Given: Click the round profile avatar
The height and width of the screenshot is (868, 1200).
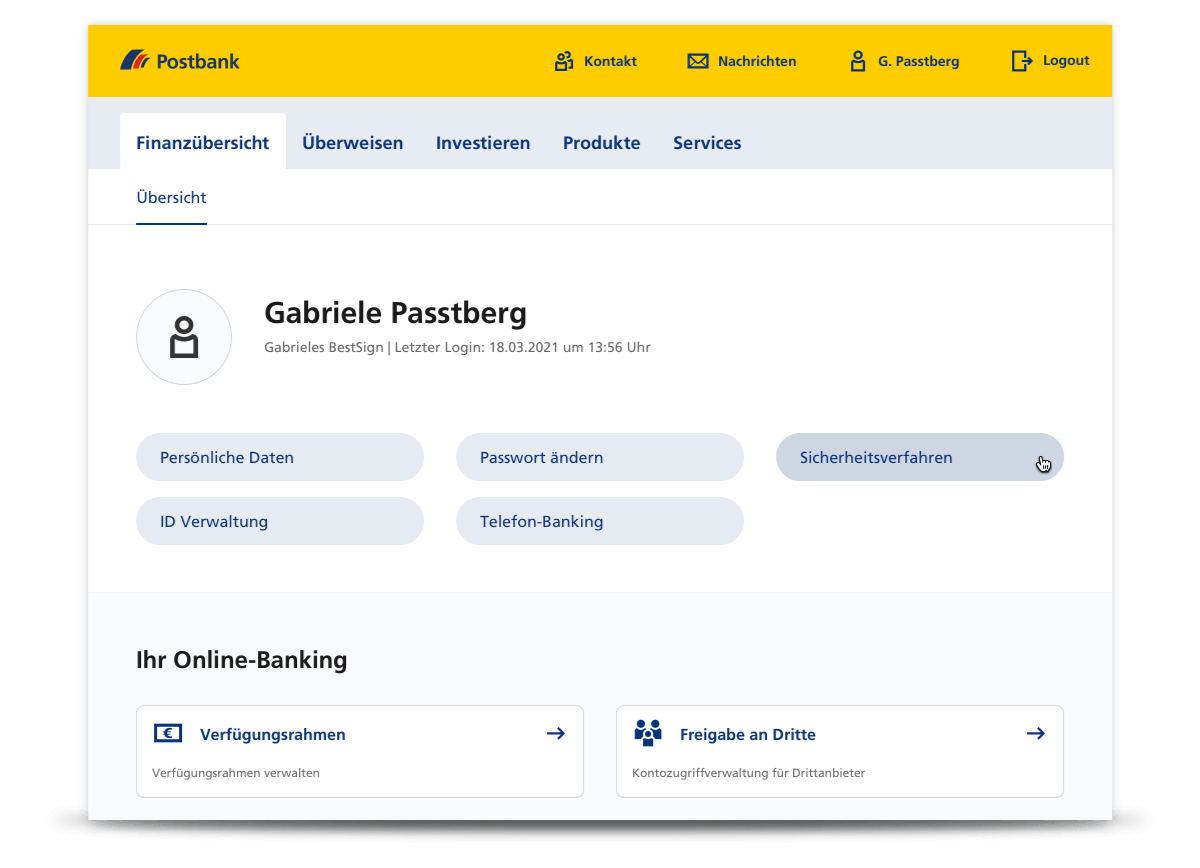Looking at the screenshot, I should tap(184, 337).
